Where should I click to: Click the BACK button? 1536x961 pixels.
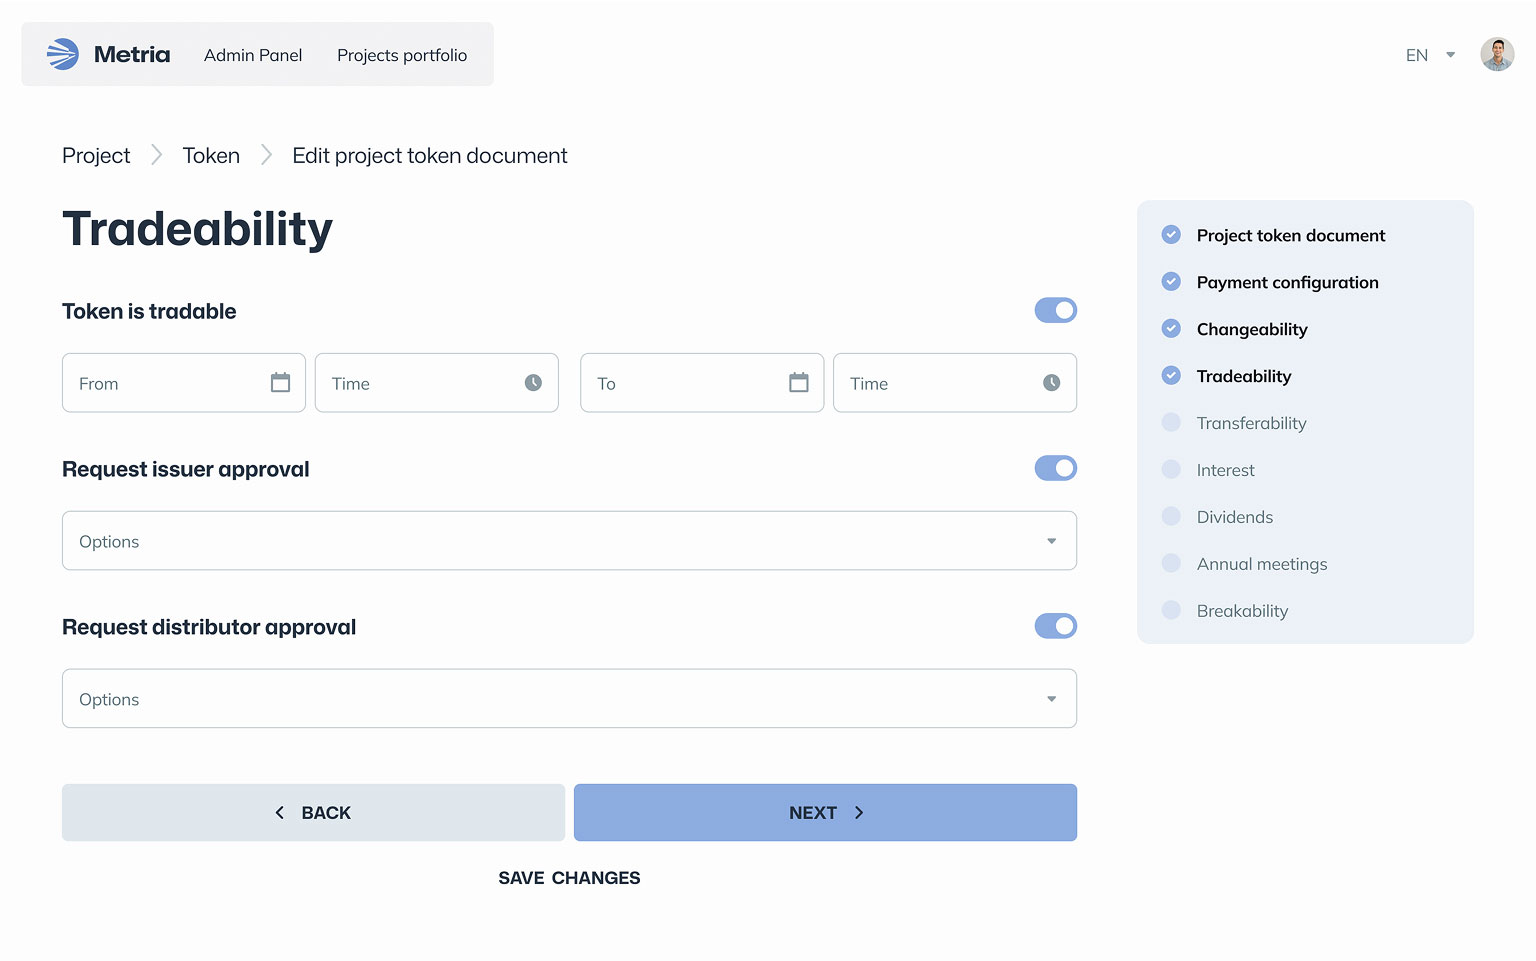pos(313,813)
